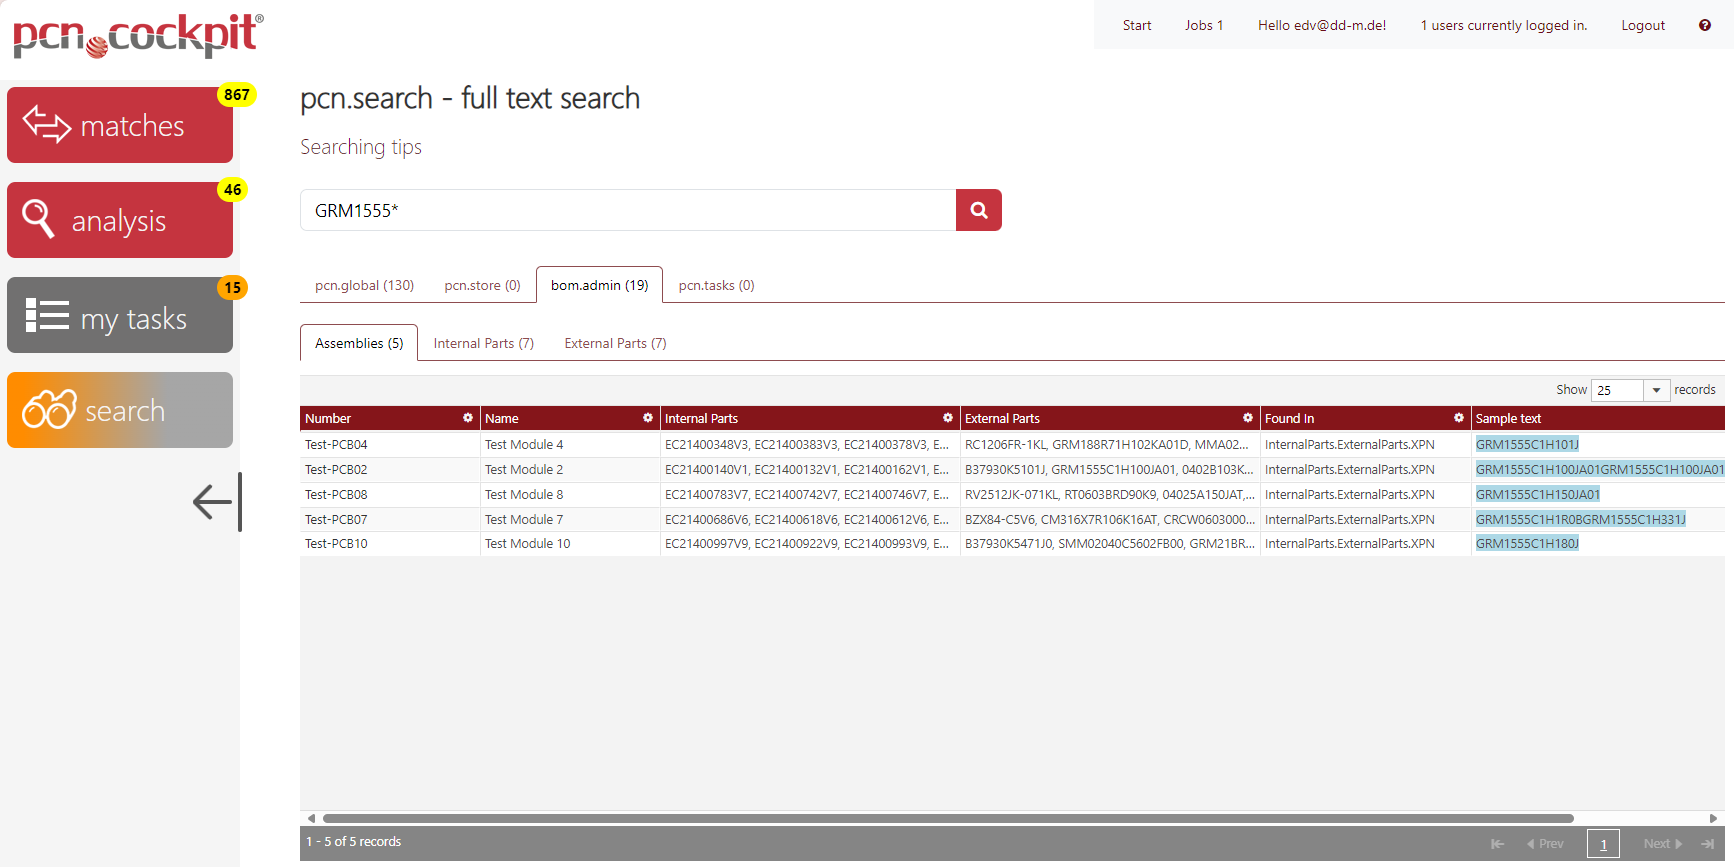This screenshot has width=1734, height=867.
Task: Select the Internal Parts (7) tab
Action: point(483,343)
